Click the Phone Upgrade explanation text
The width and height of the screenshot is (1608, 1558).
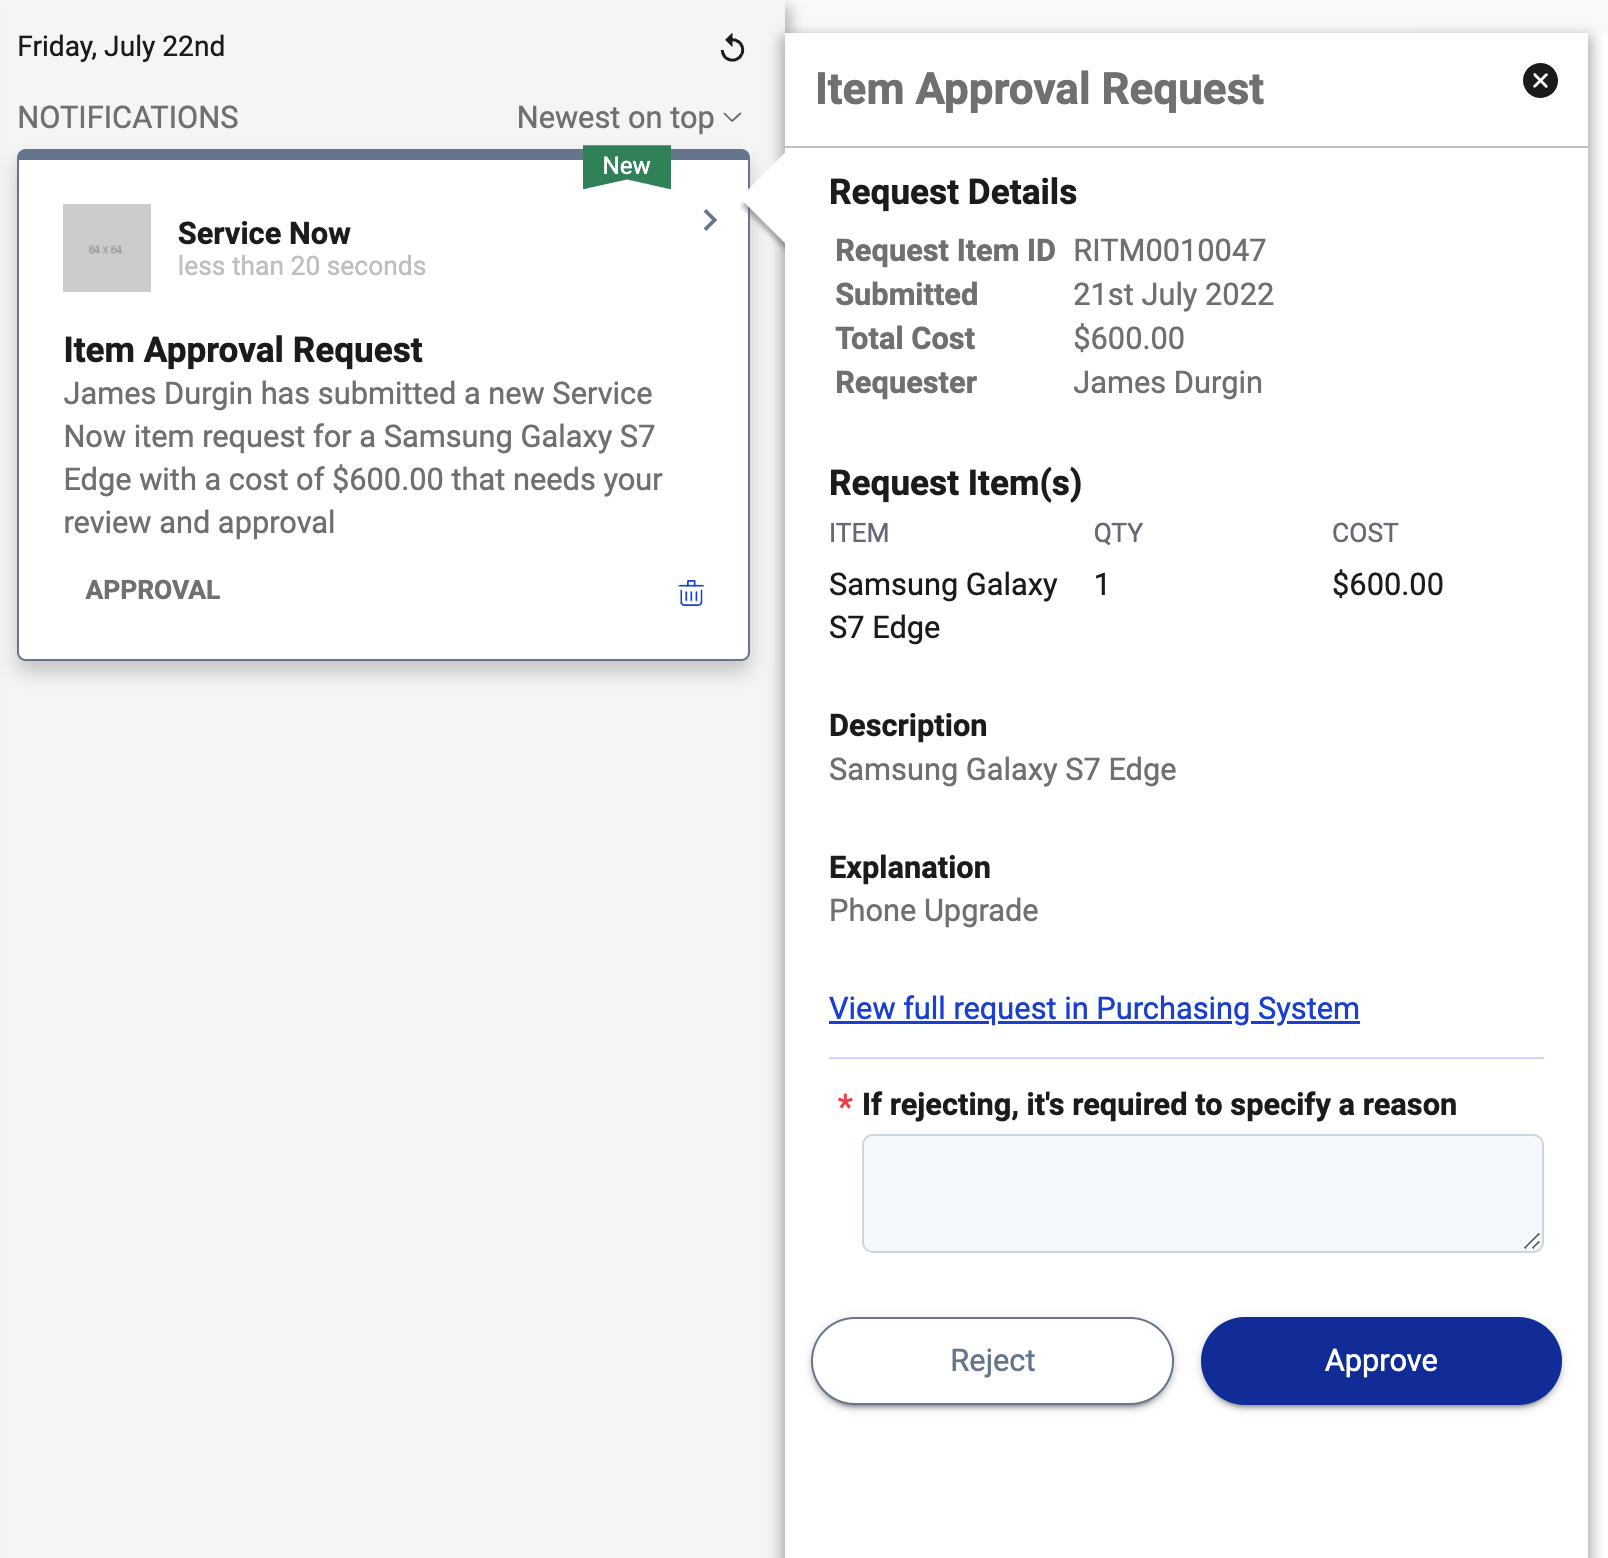pos(933,910)
